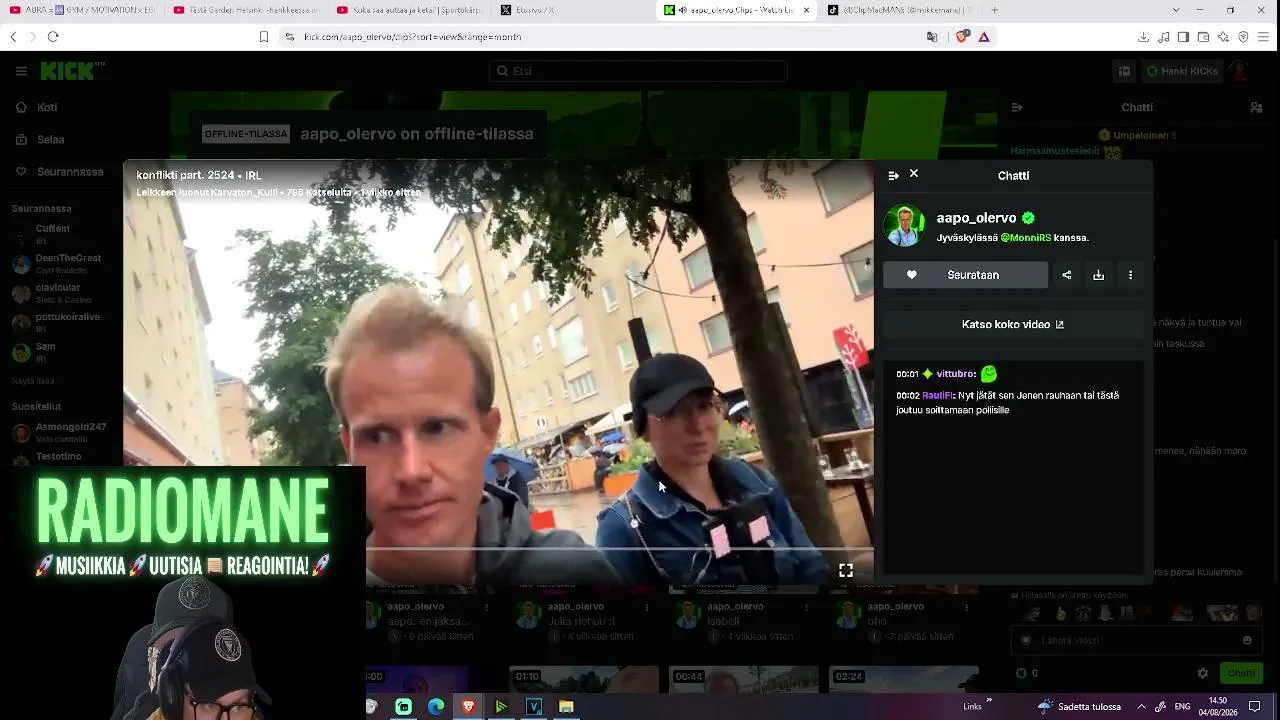The width and height of the screenshot is (1280, 720).
Task: Focus the Etsi search field
Action: click(x=638, y=71)
